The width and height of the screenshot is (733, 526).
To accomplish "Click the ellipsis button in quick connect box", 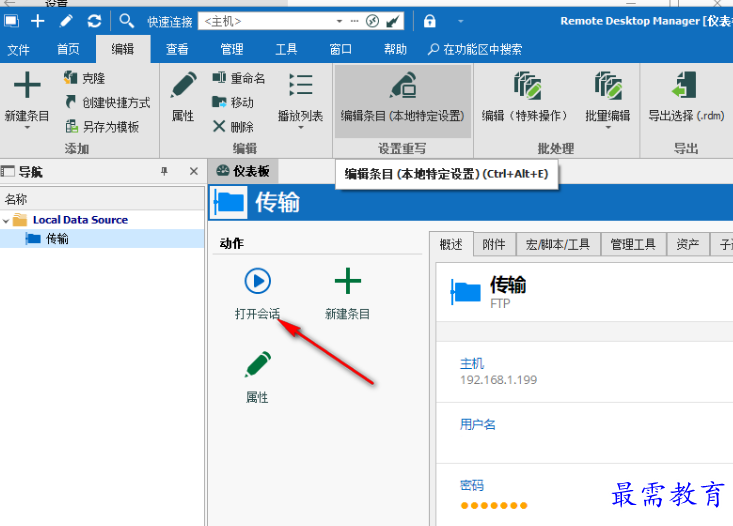I will pos(354,22).
